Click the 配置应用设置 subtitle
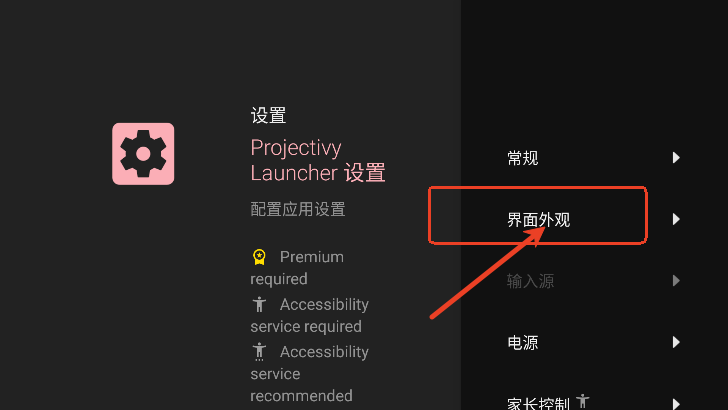Screen dimensions: 728x410 click(x=298, y=209)
